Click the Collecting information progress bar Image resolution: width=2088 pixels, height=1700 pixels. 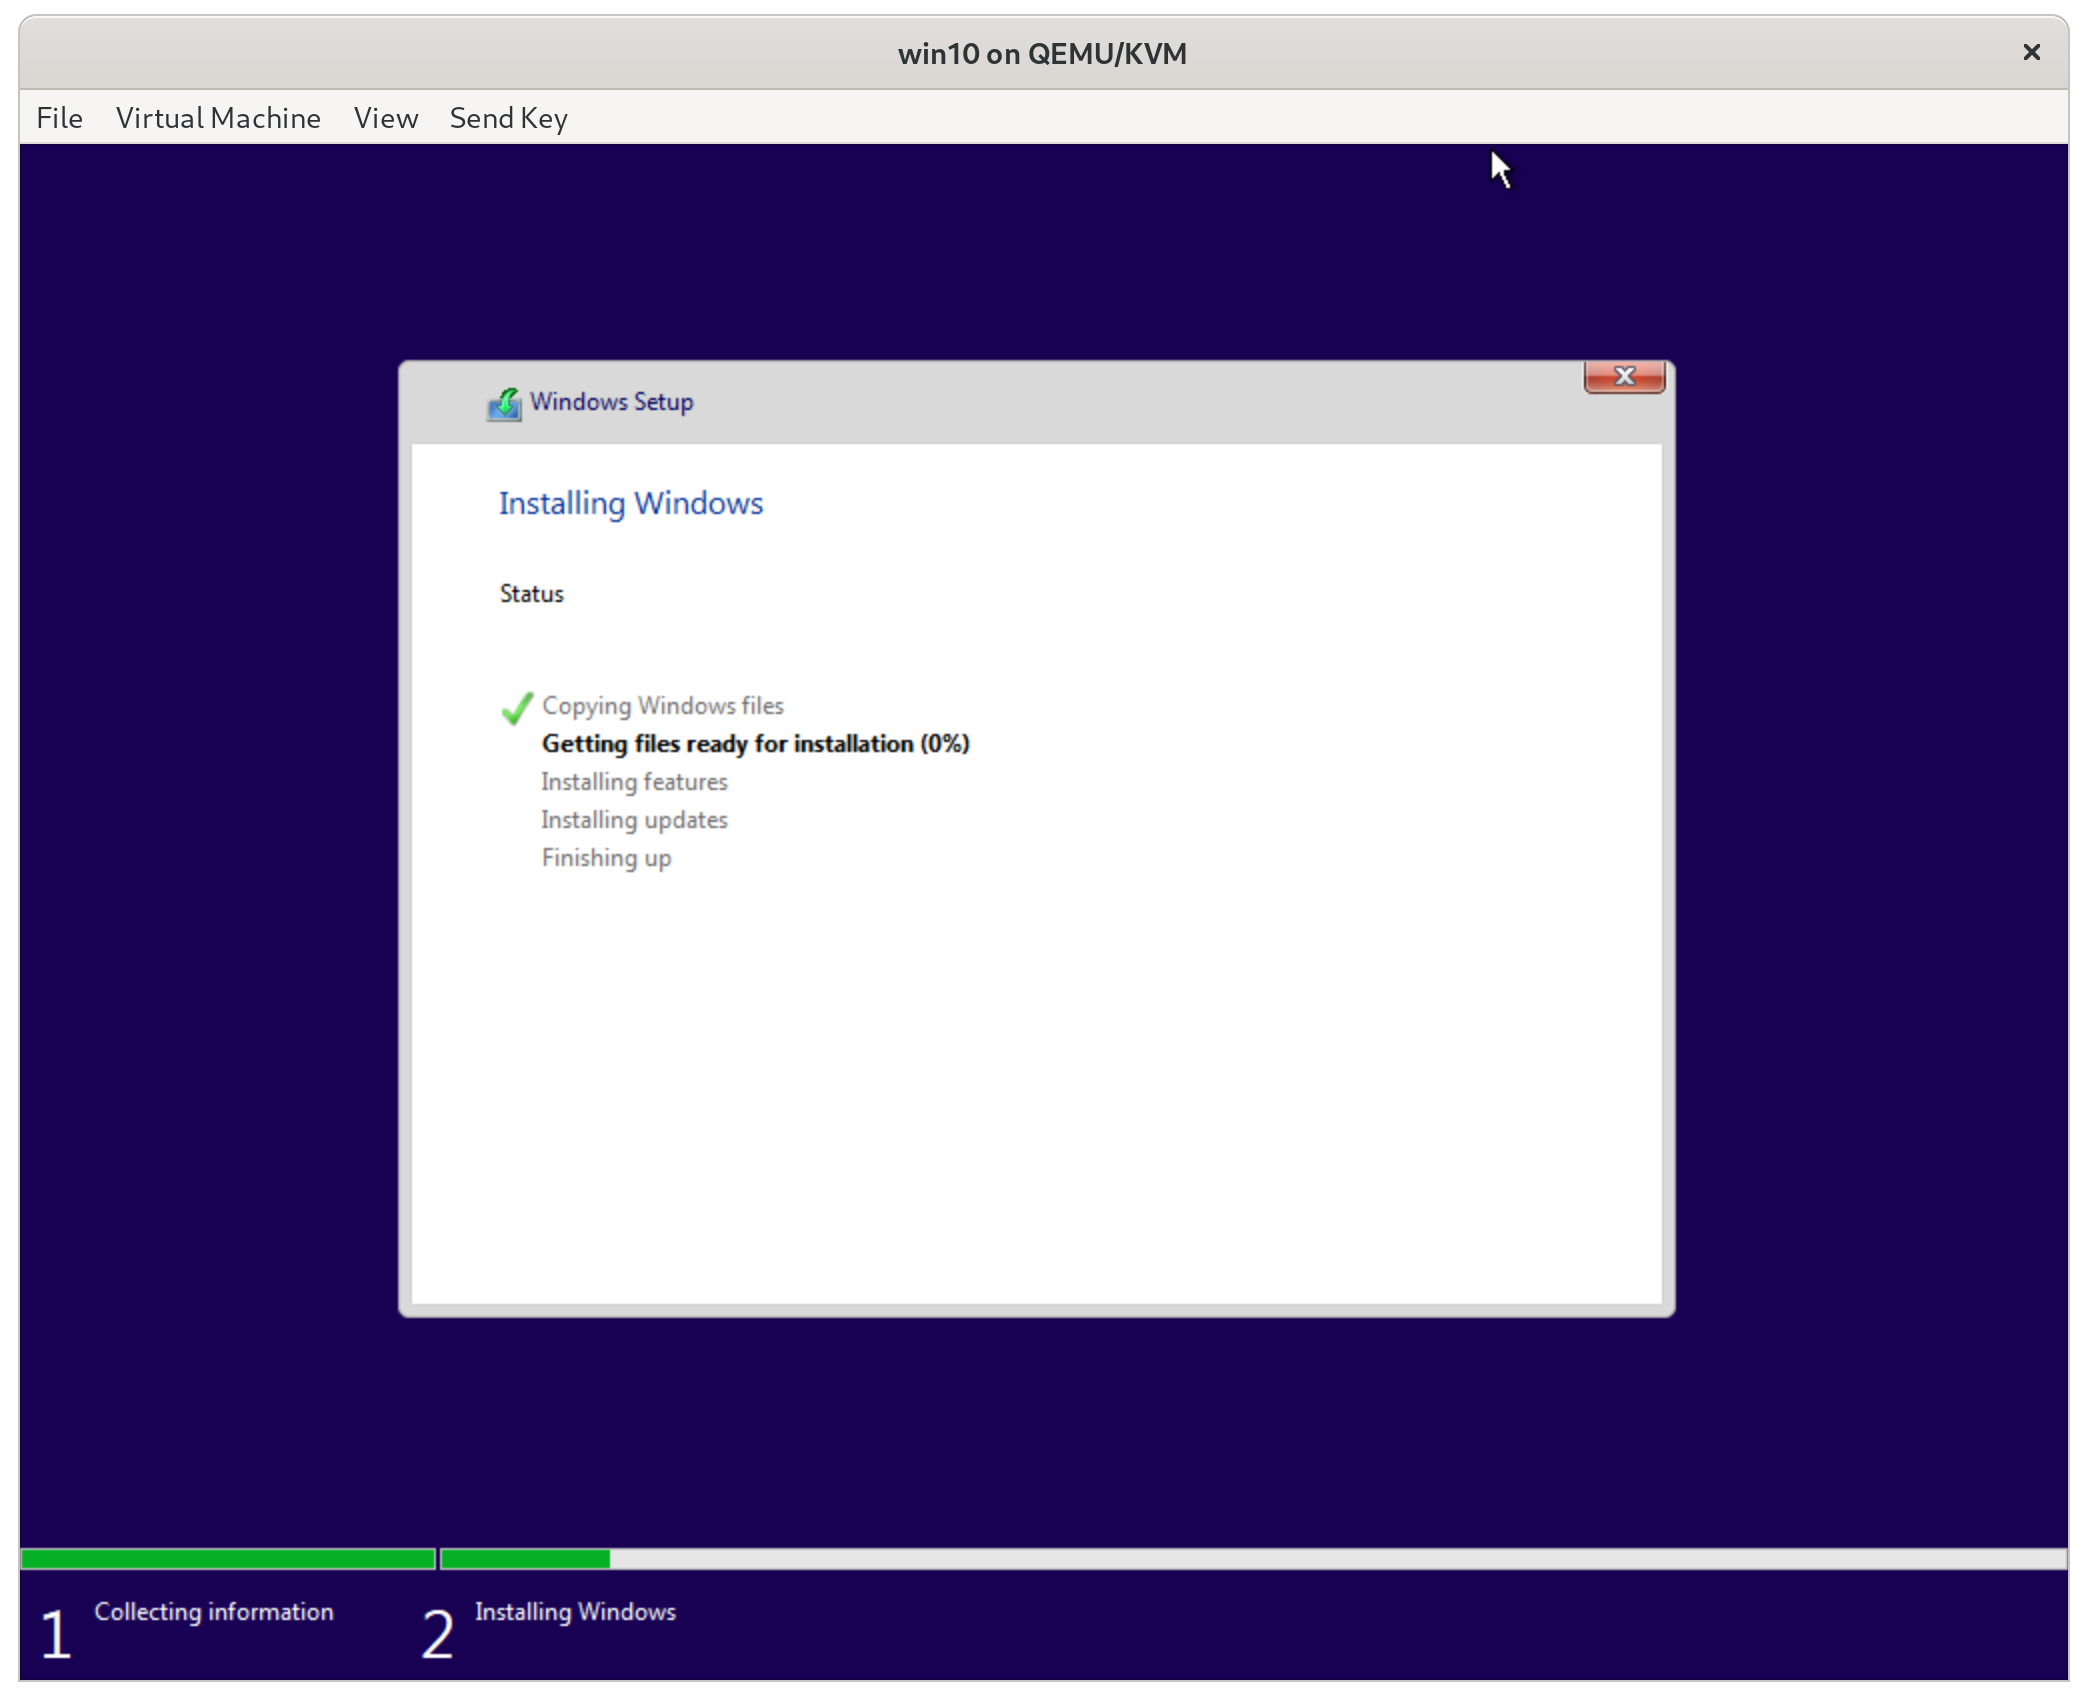227,1557
